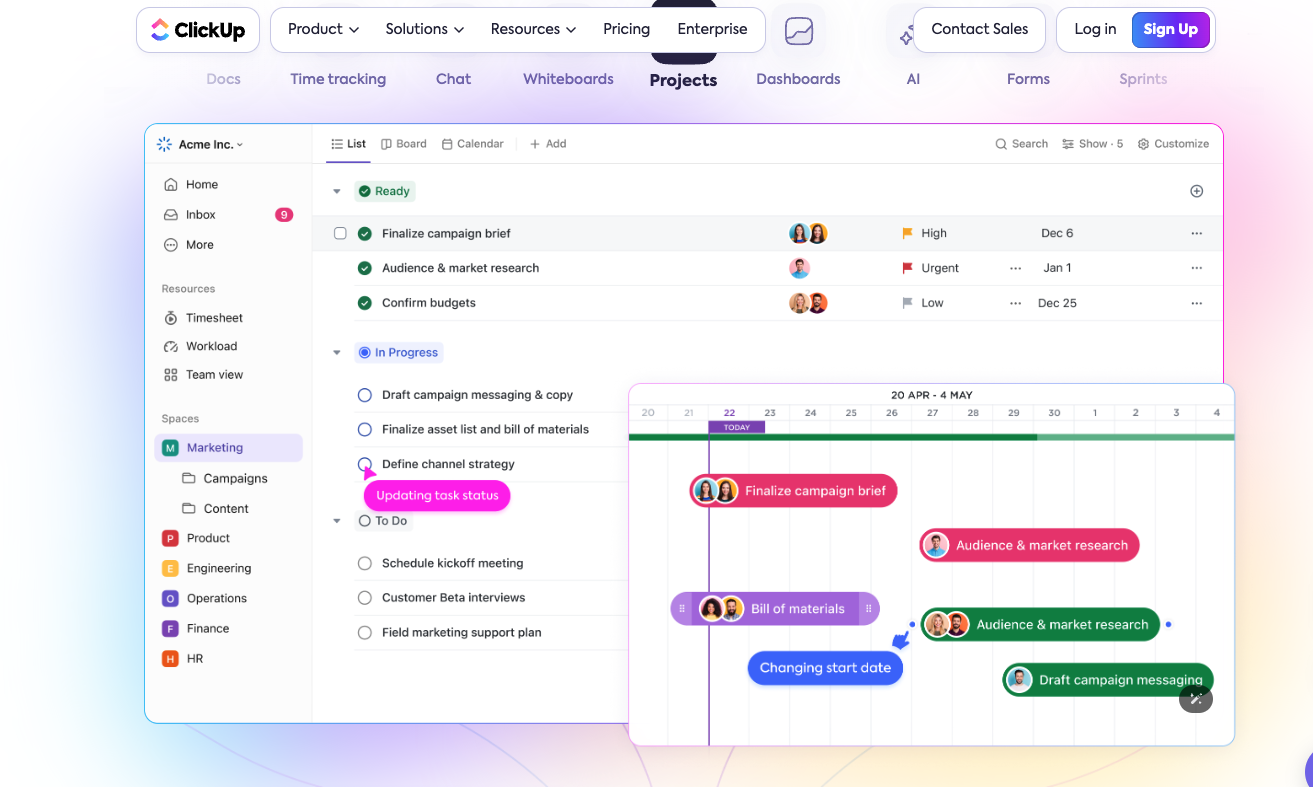Select the Dashboards feature tab
The width and height of the screenshot is (1313, 787).
click(798, 79)
